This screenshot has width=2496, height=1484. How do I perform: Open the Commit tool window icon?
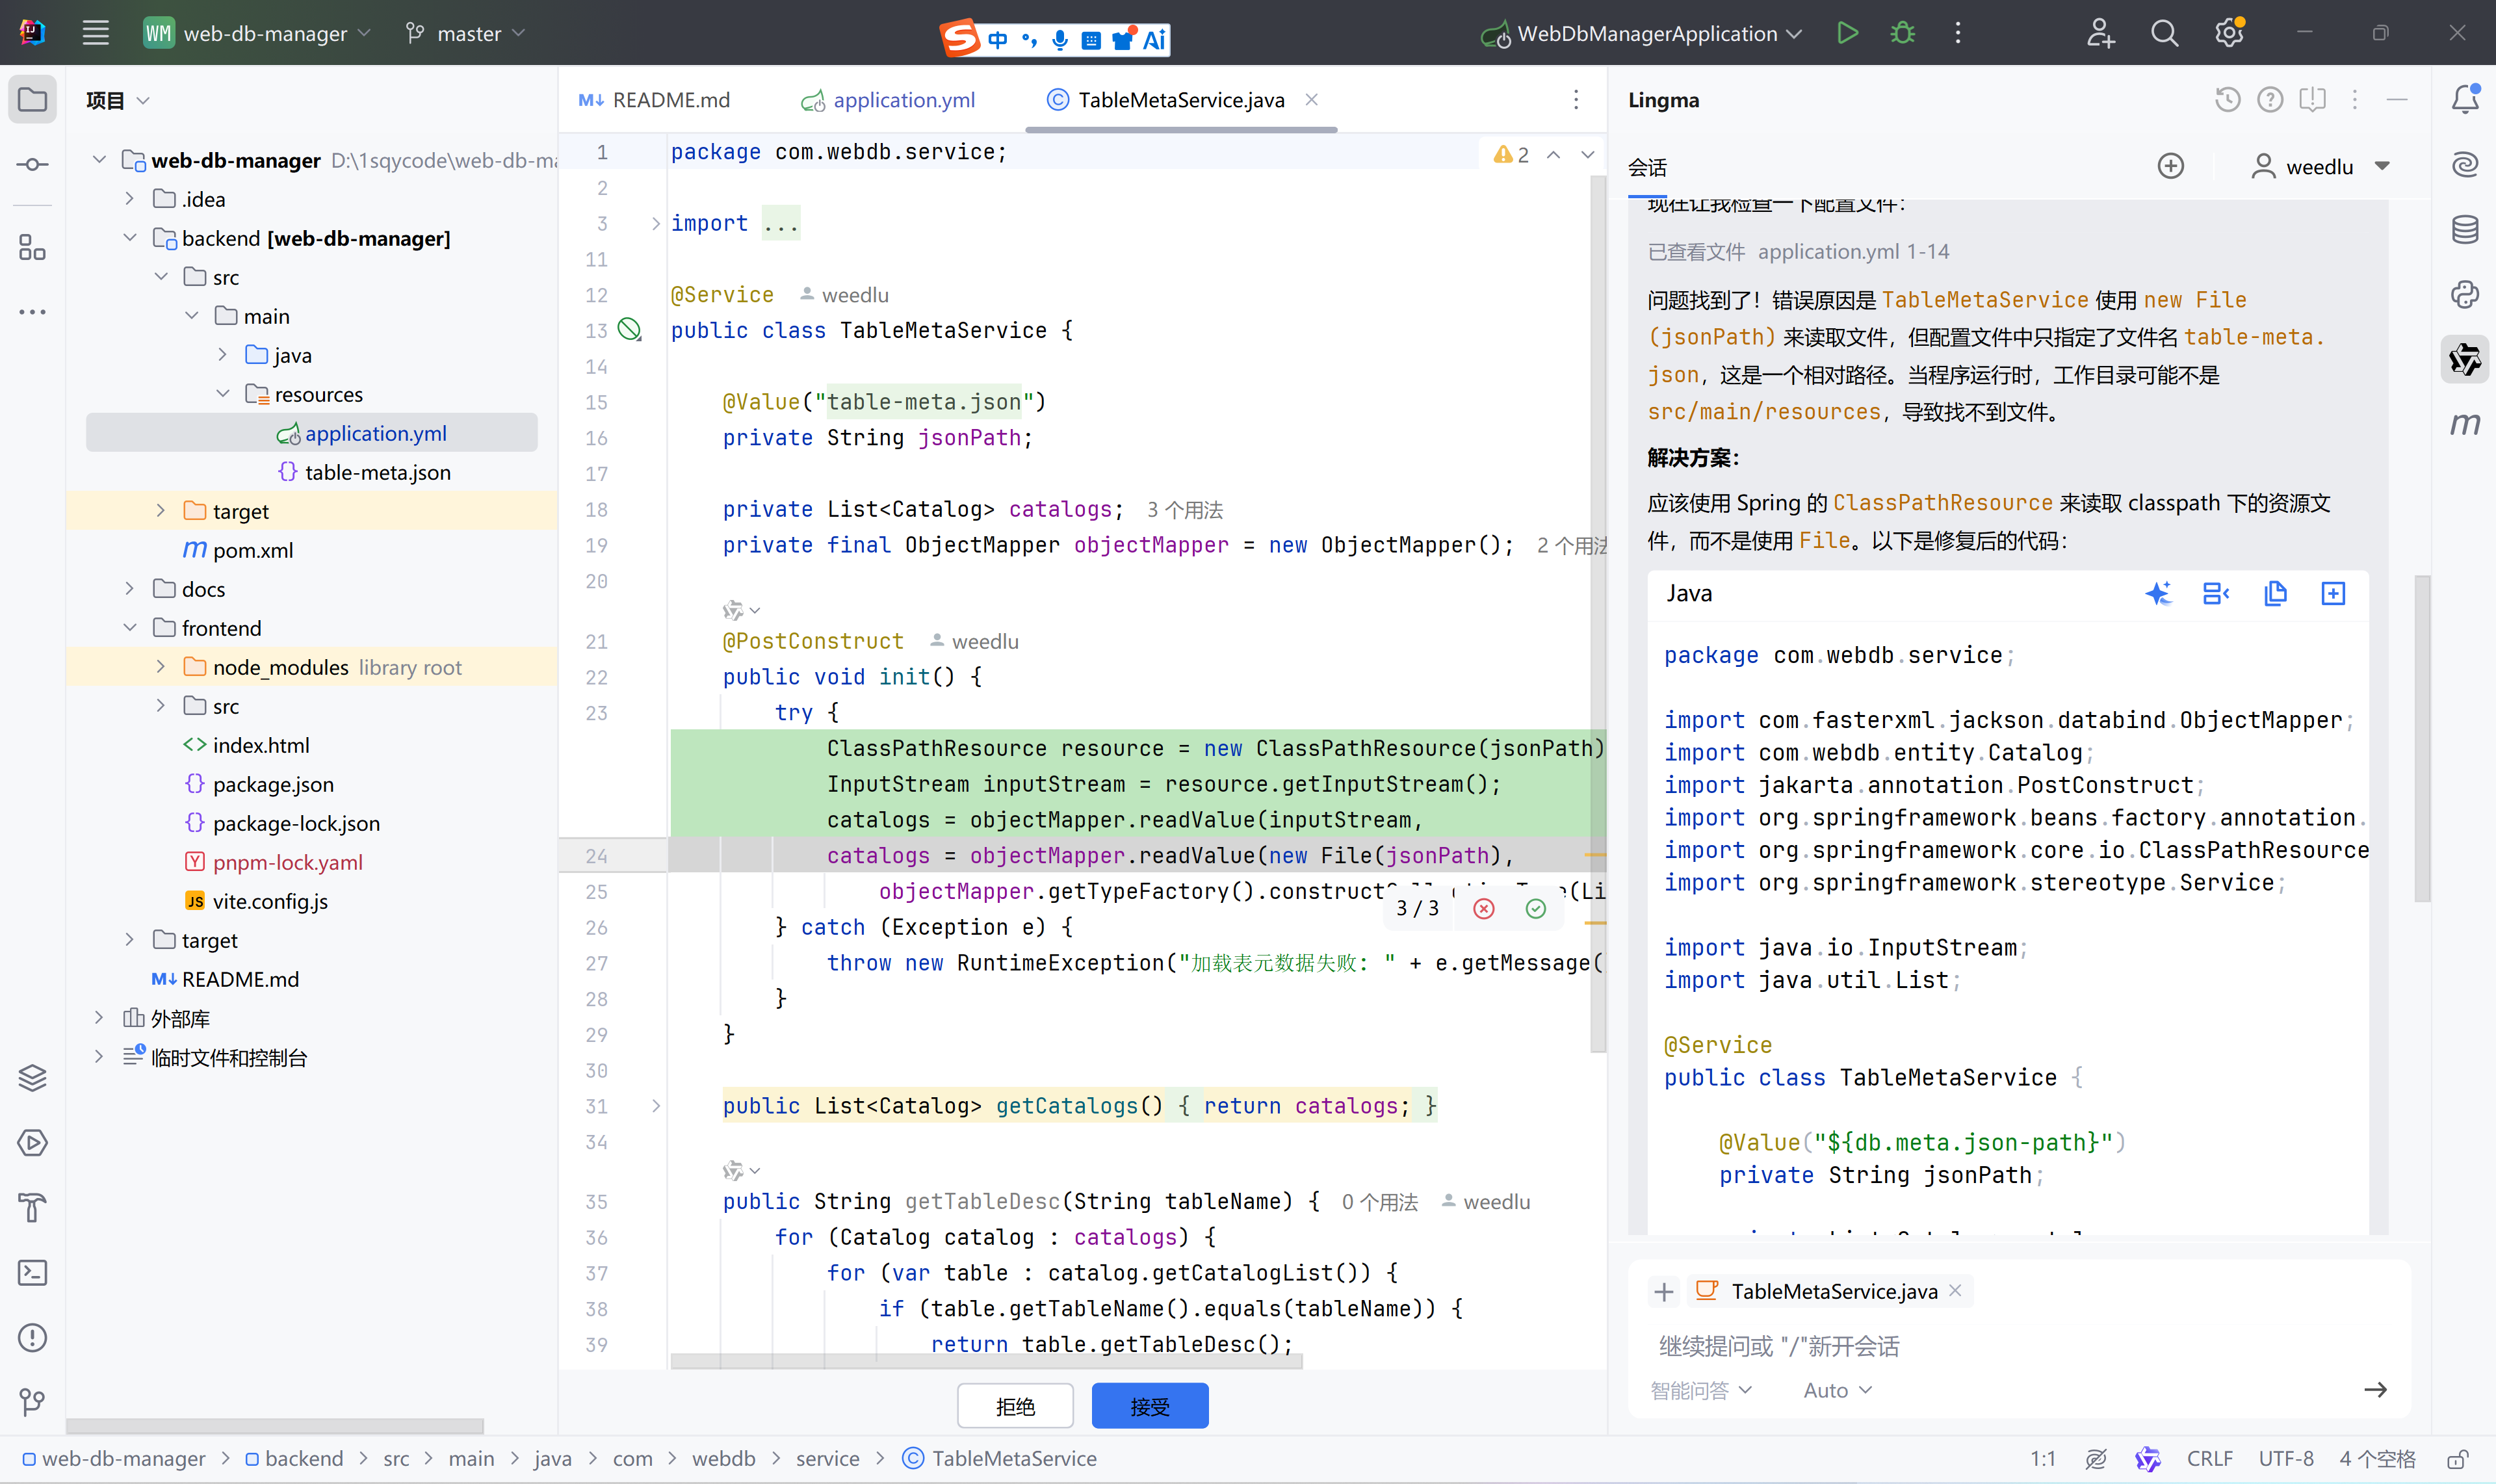tap(32, 165)
